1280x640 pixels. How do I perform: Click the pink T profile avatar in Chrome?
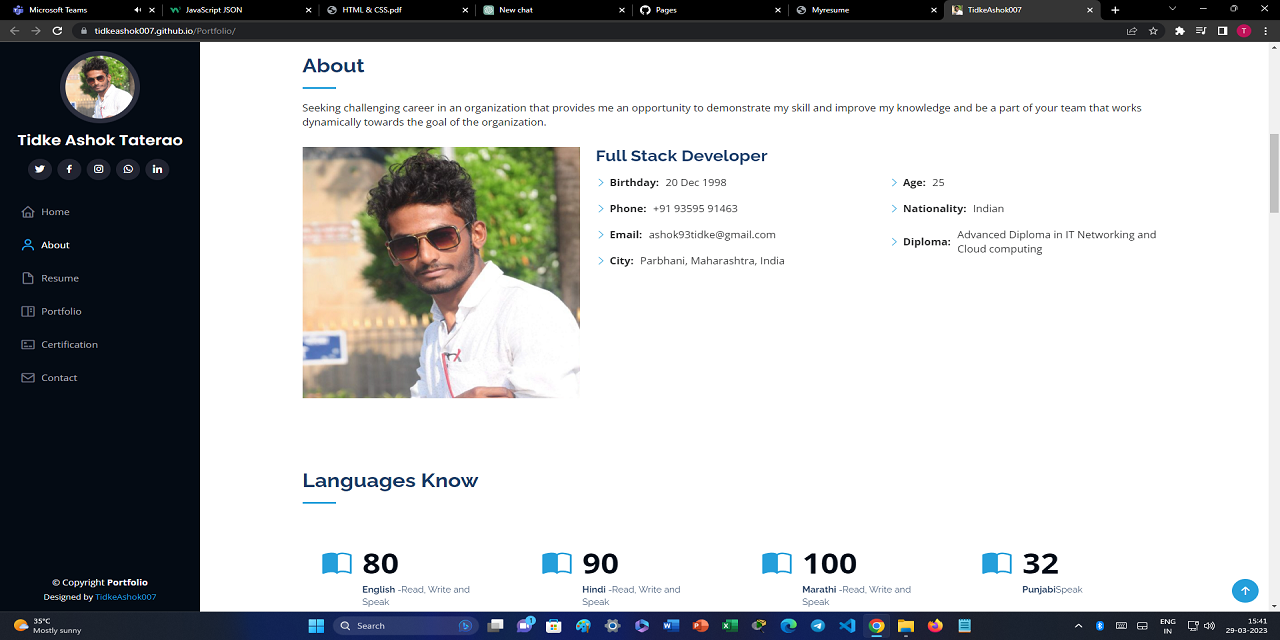tap(1243, 31)
